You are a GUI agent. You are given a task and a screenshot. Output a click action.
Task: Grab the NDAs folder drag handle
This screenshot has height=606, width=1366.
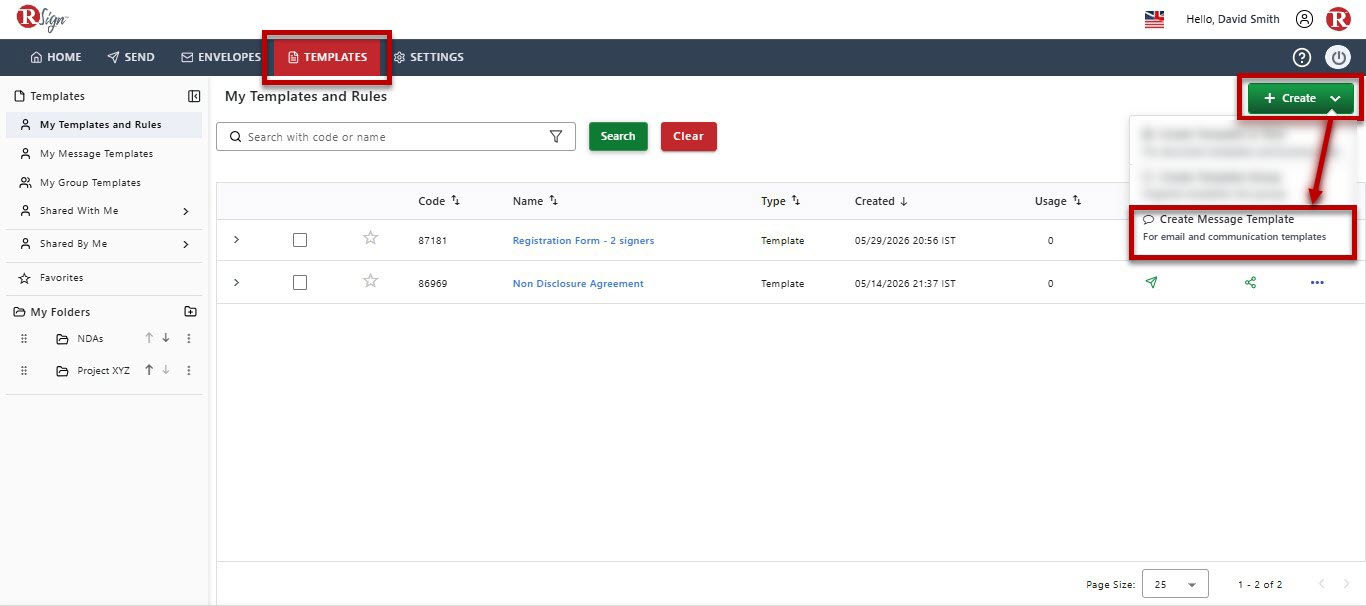click(x=24, y=339)
